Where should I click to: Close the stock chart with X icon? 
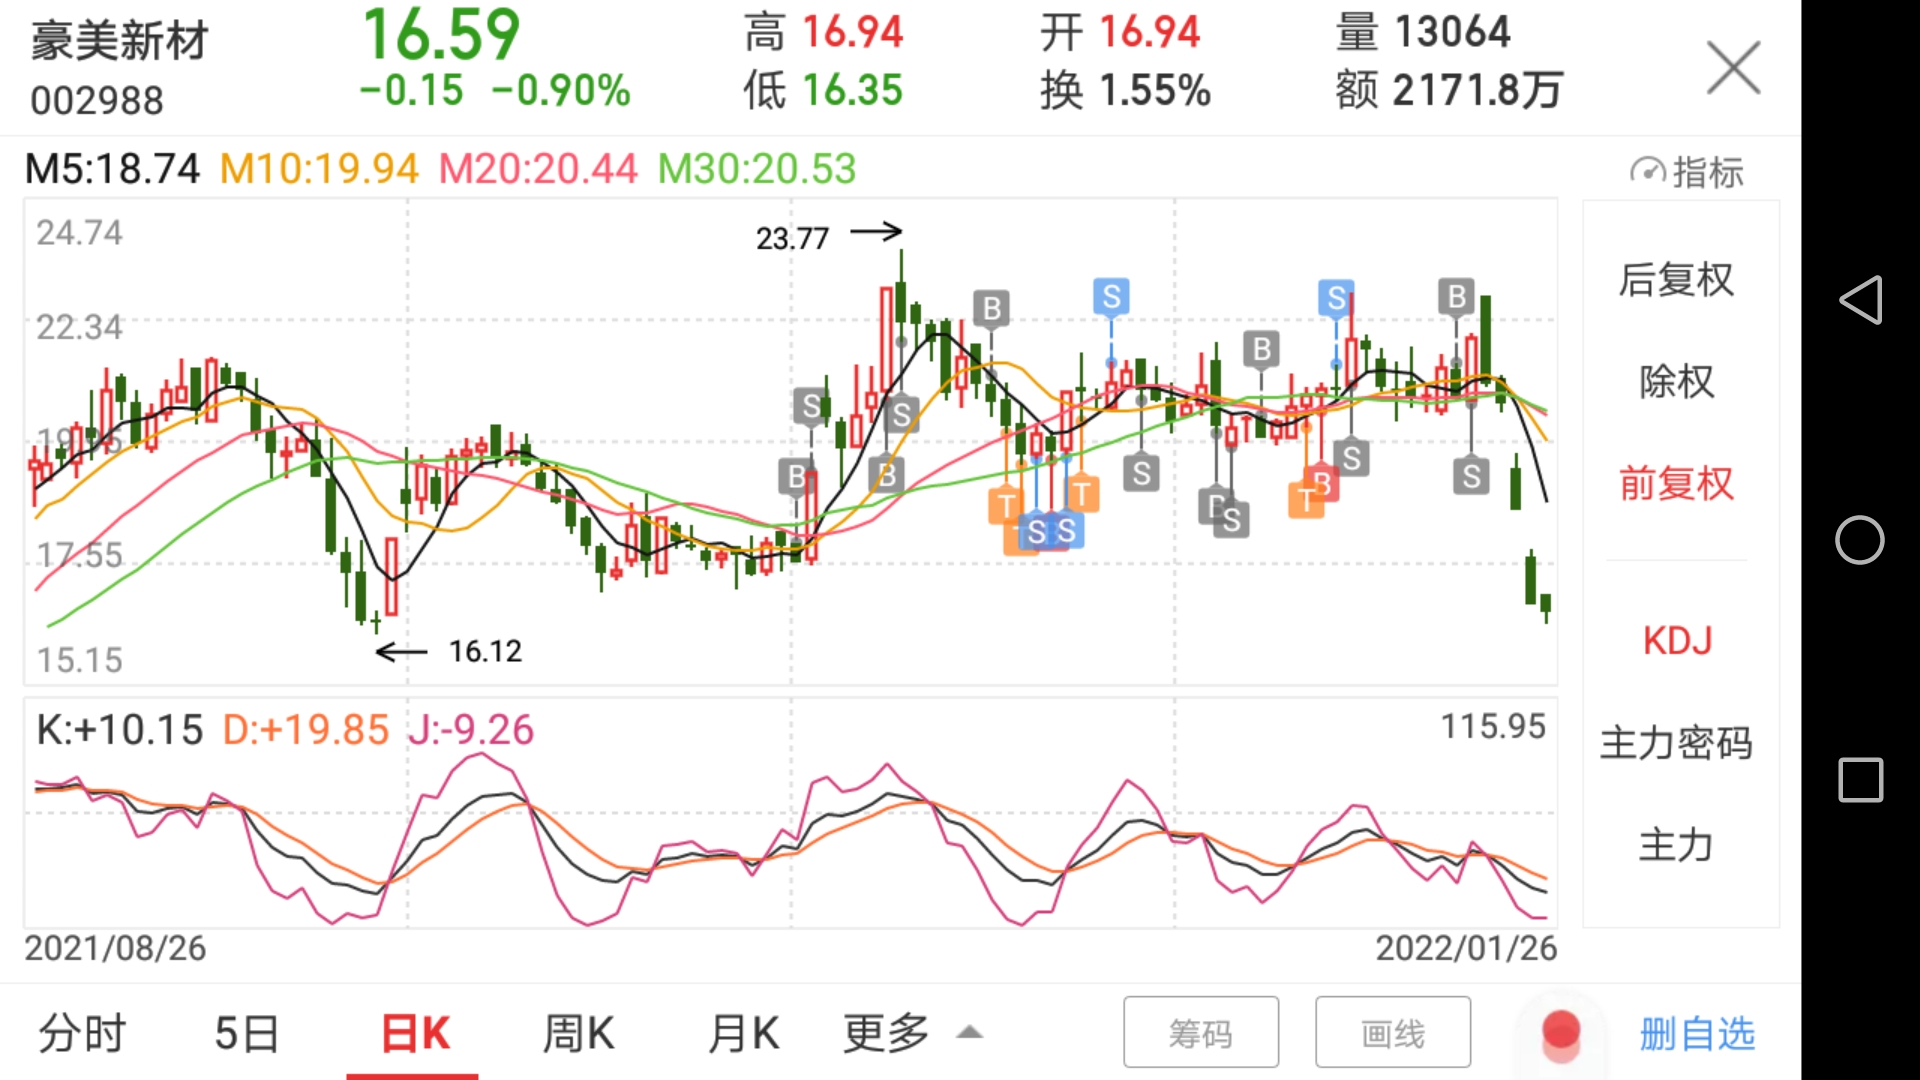[x=1733, y=68]
